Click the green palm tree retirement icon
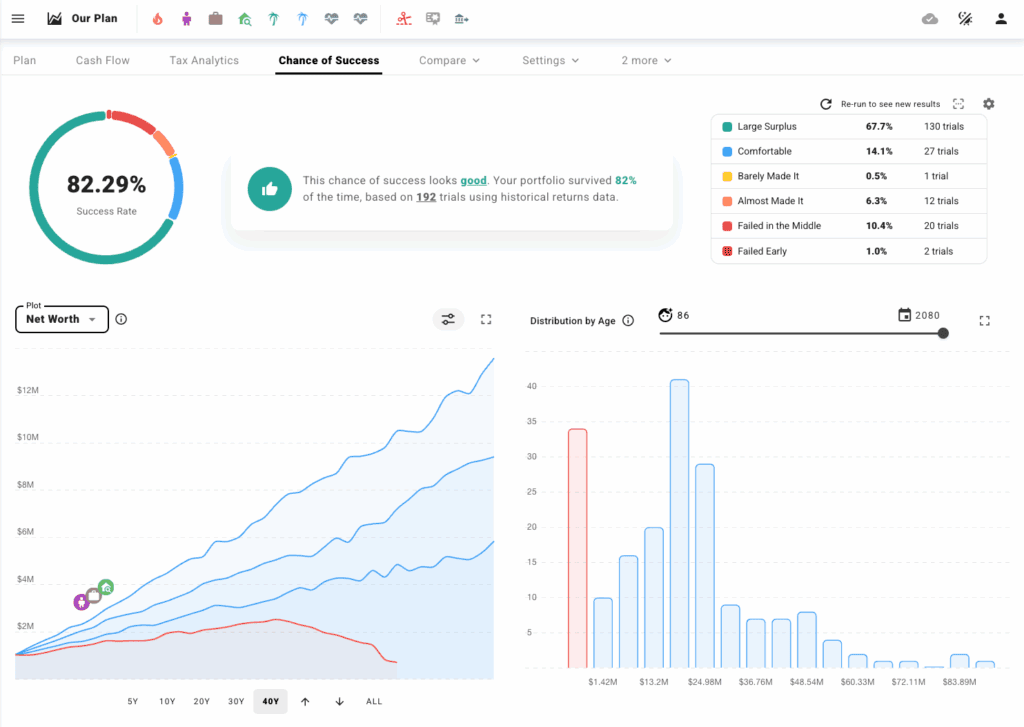This screenshot has width=1024, height=727. (274, 18)
